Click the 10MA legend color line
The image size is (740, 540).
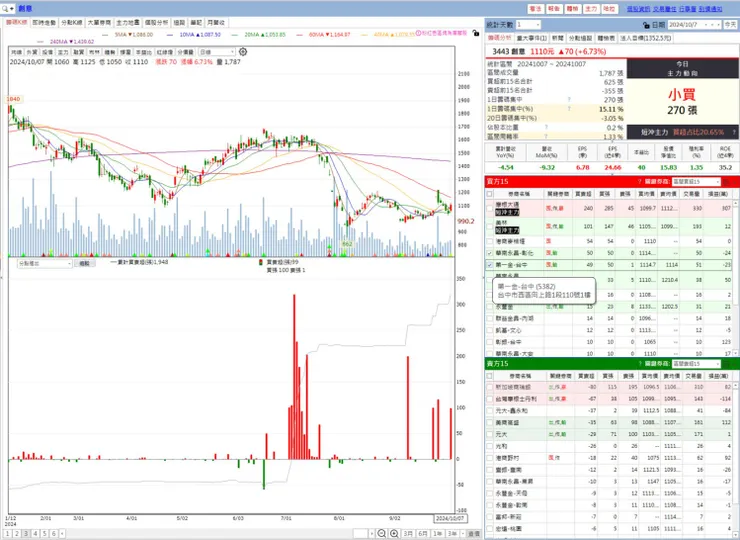(170, 34)
